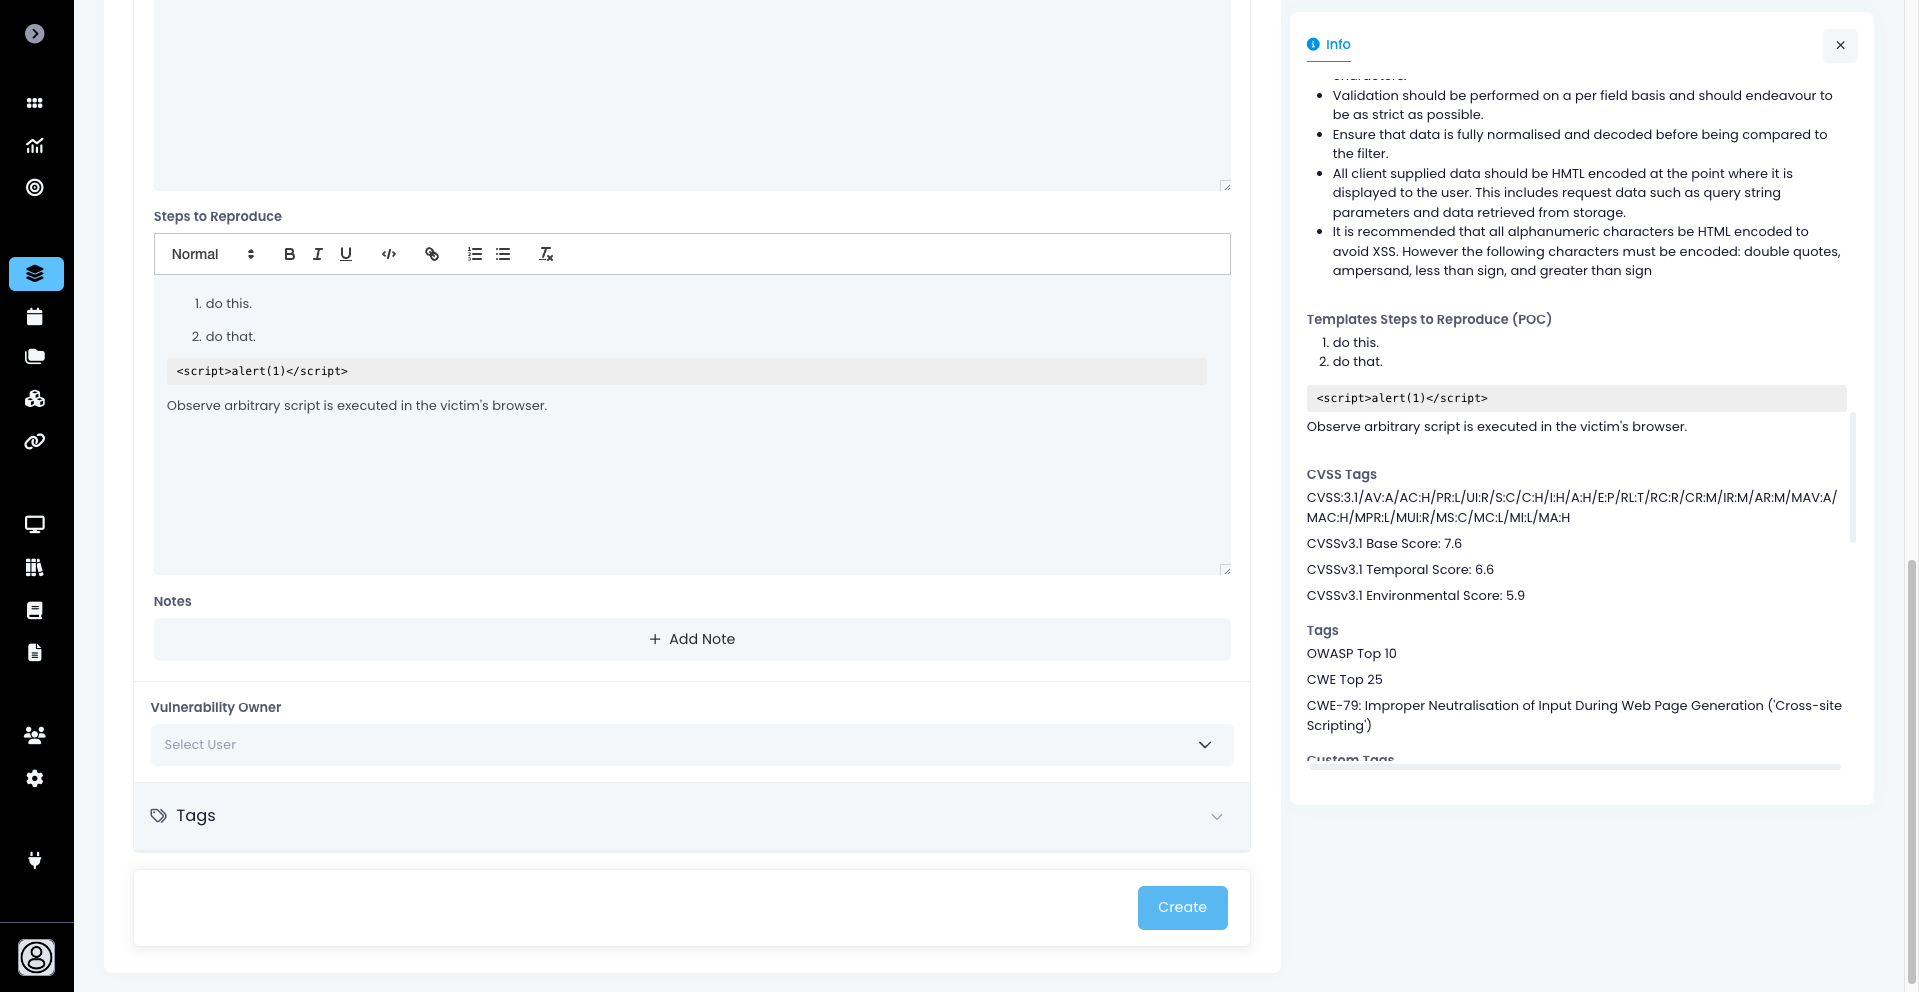
Task: Click the Create button
Action: 1182,908
